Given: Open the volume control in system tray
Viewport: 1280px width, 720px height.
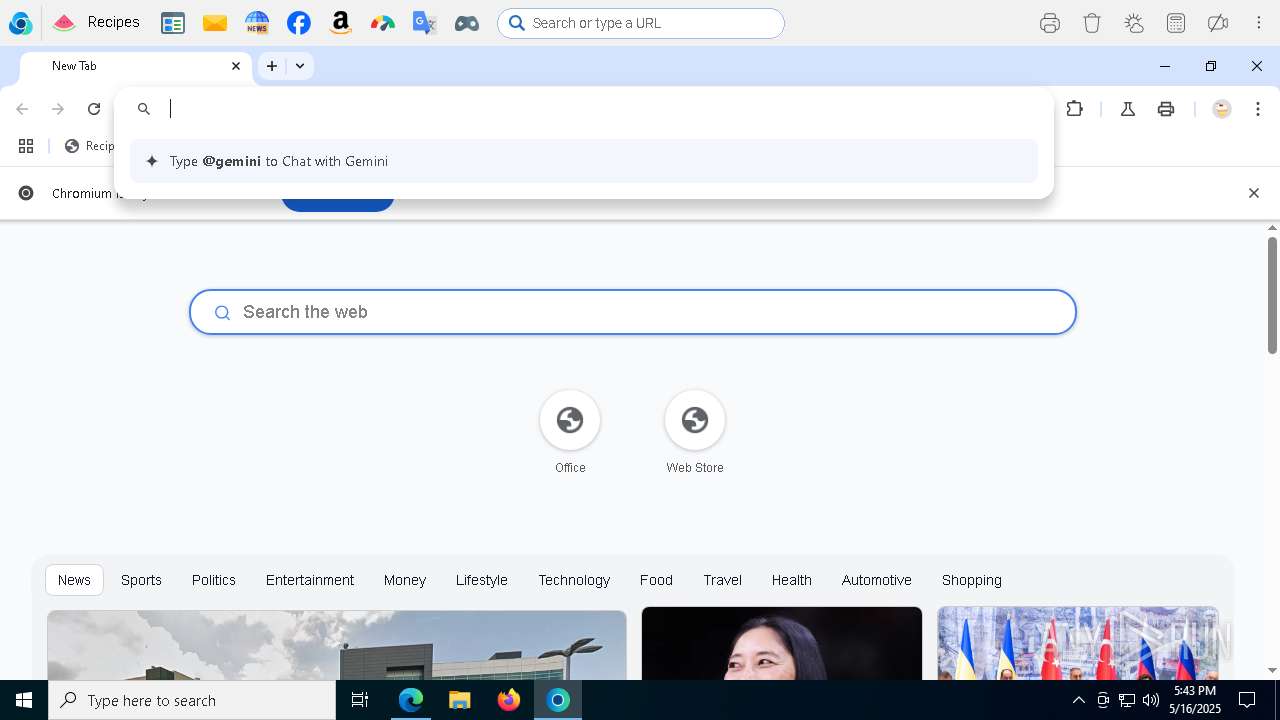Looking at the screenshot, I should pyautogui.click(x=1151, y=700).
